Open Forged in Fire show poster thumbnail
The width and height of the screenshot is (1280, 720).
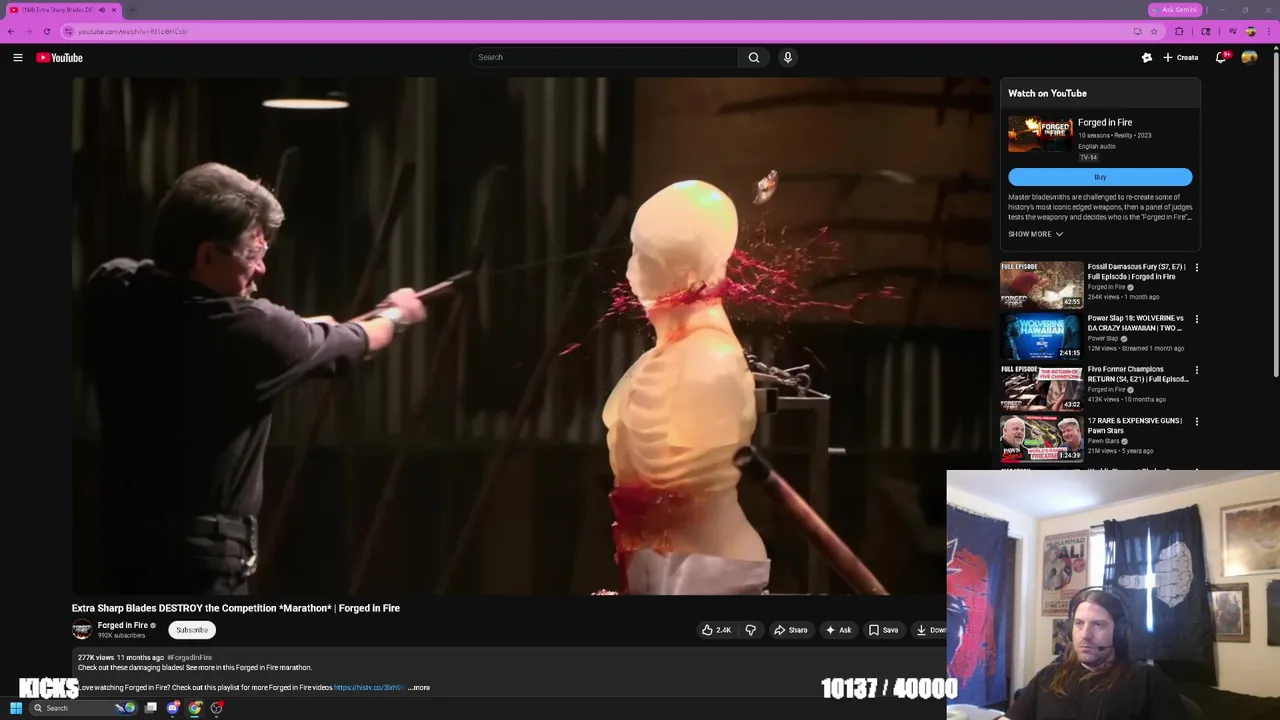click(1040, 134)
